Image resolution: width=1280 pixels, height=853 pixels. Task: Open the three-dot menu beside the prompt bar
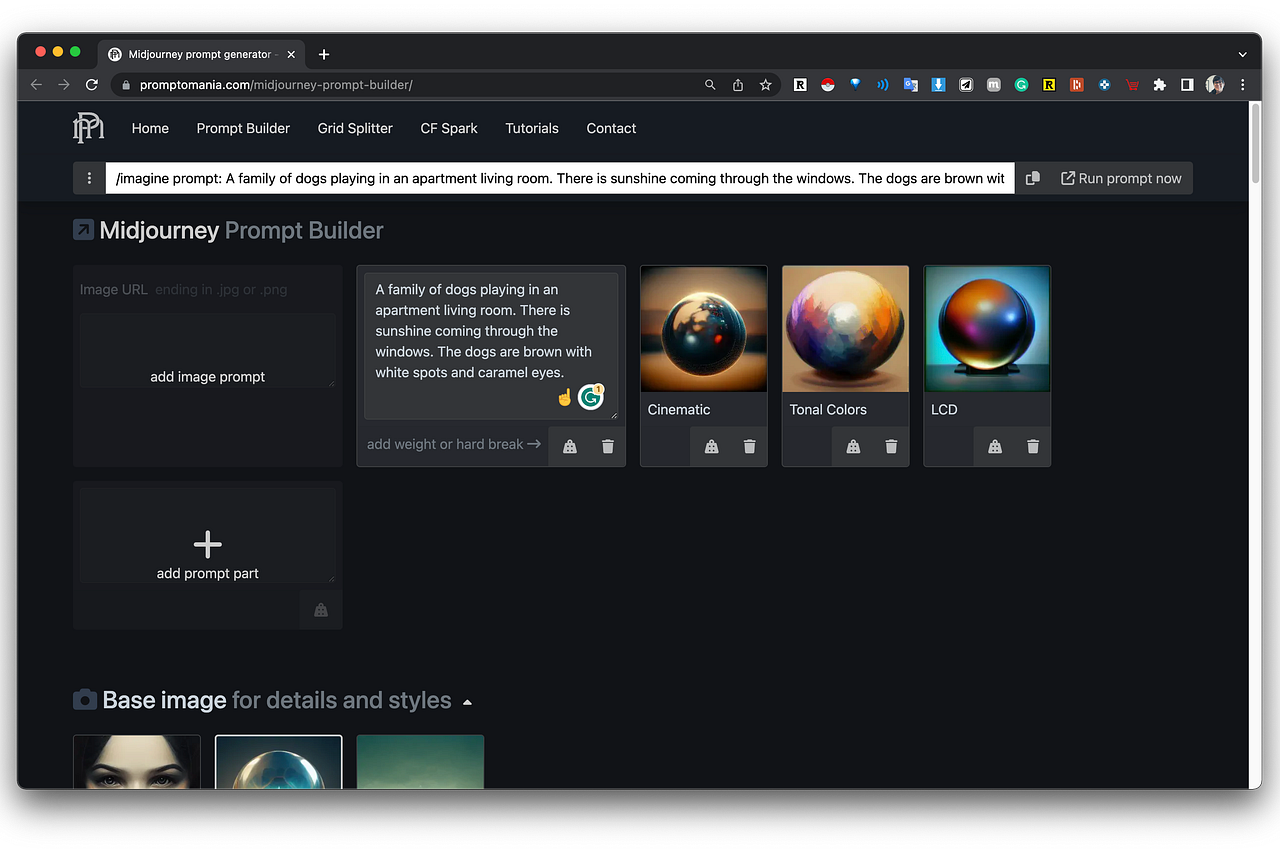tap(89, 179)
